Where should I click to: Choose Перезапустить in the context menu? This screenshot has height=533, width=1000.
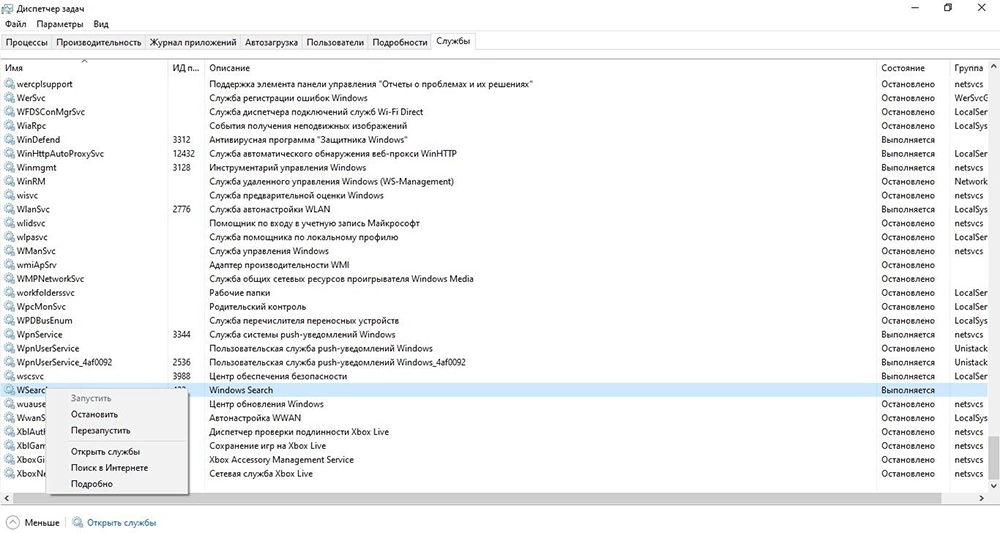(x=100, y=430)
